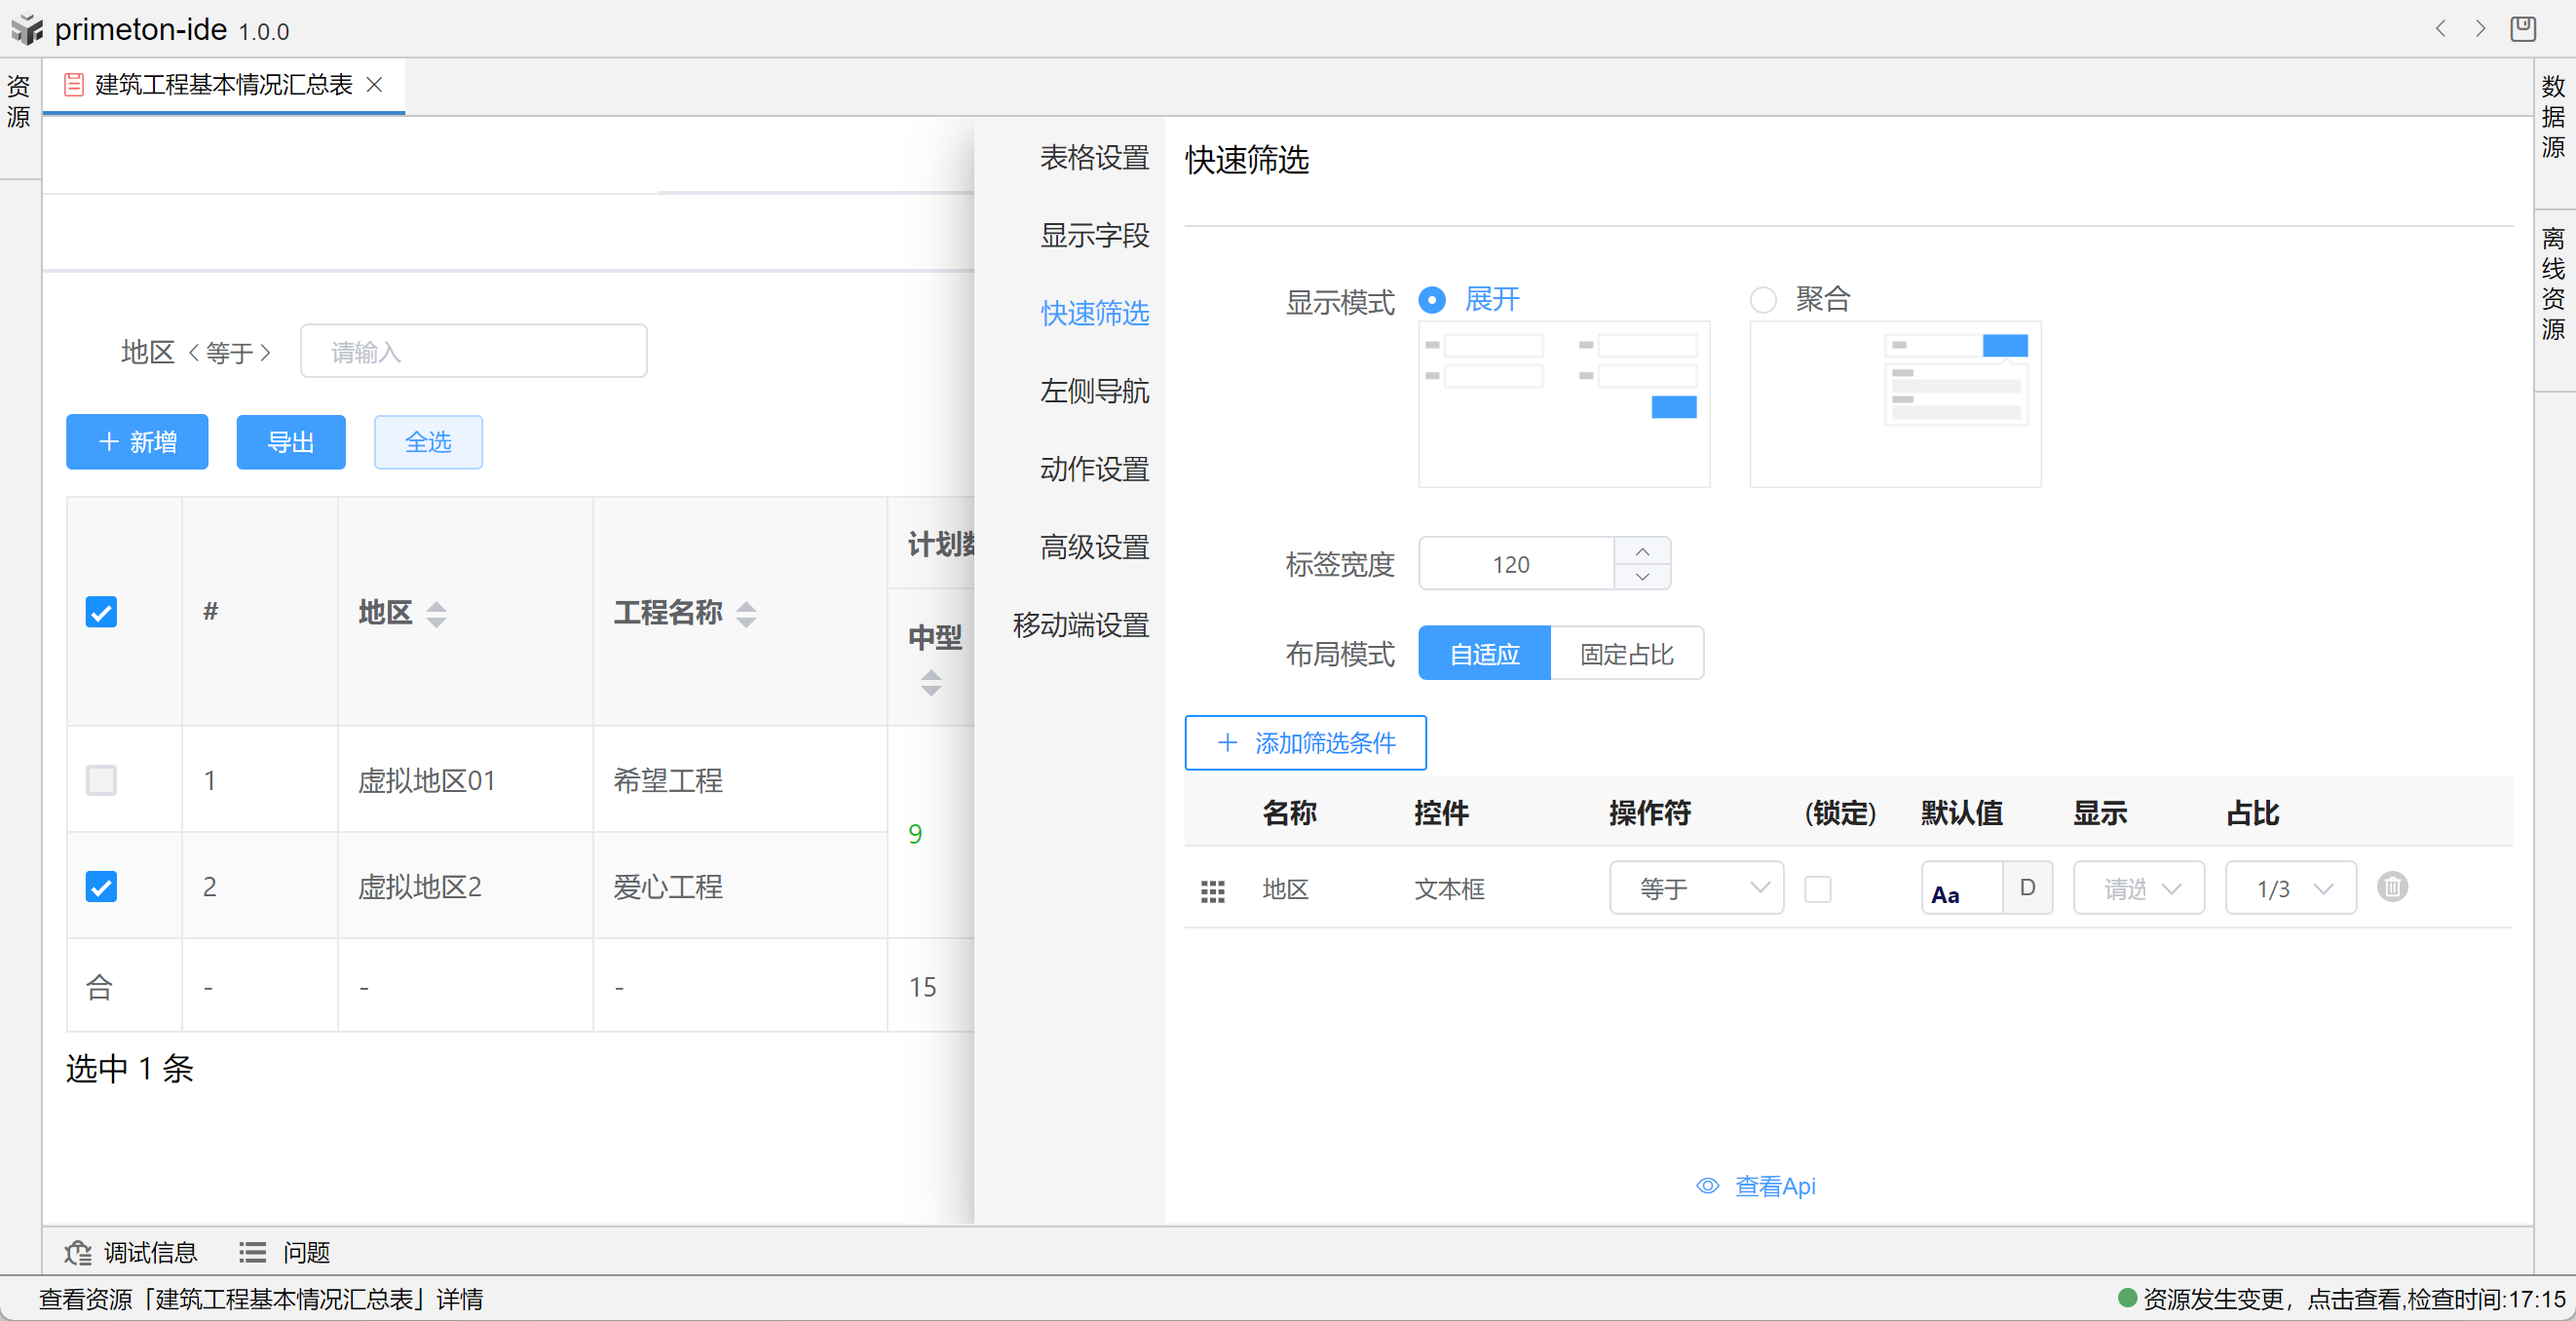Open the 等于 operator dropdown
Image resolution: width=2576 pixels, height=1321 pixels.
pyautogui.click(x=1696, y=888)
